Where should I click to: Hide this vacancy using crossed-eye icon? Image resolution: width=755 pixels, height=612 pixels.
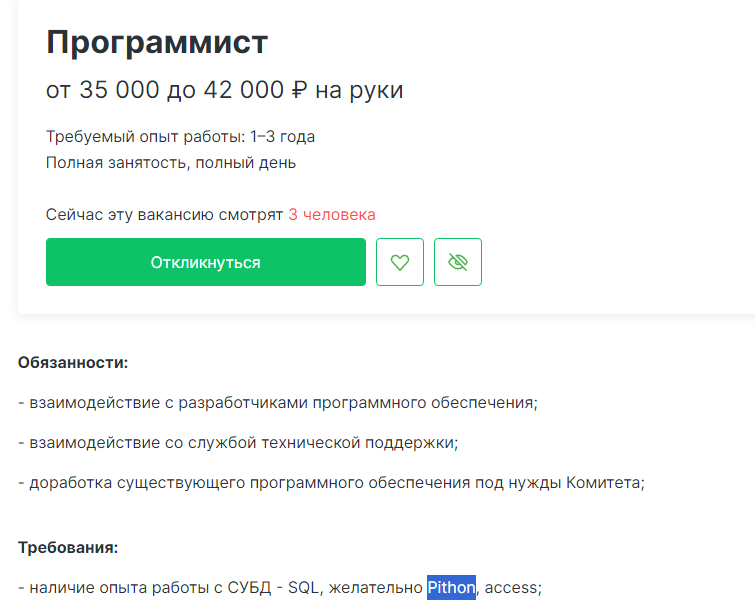coord(458,262)
